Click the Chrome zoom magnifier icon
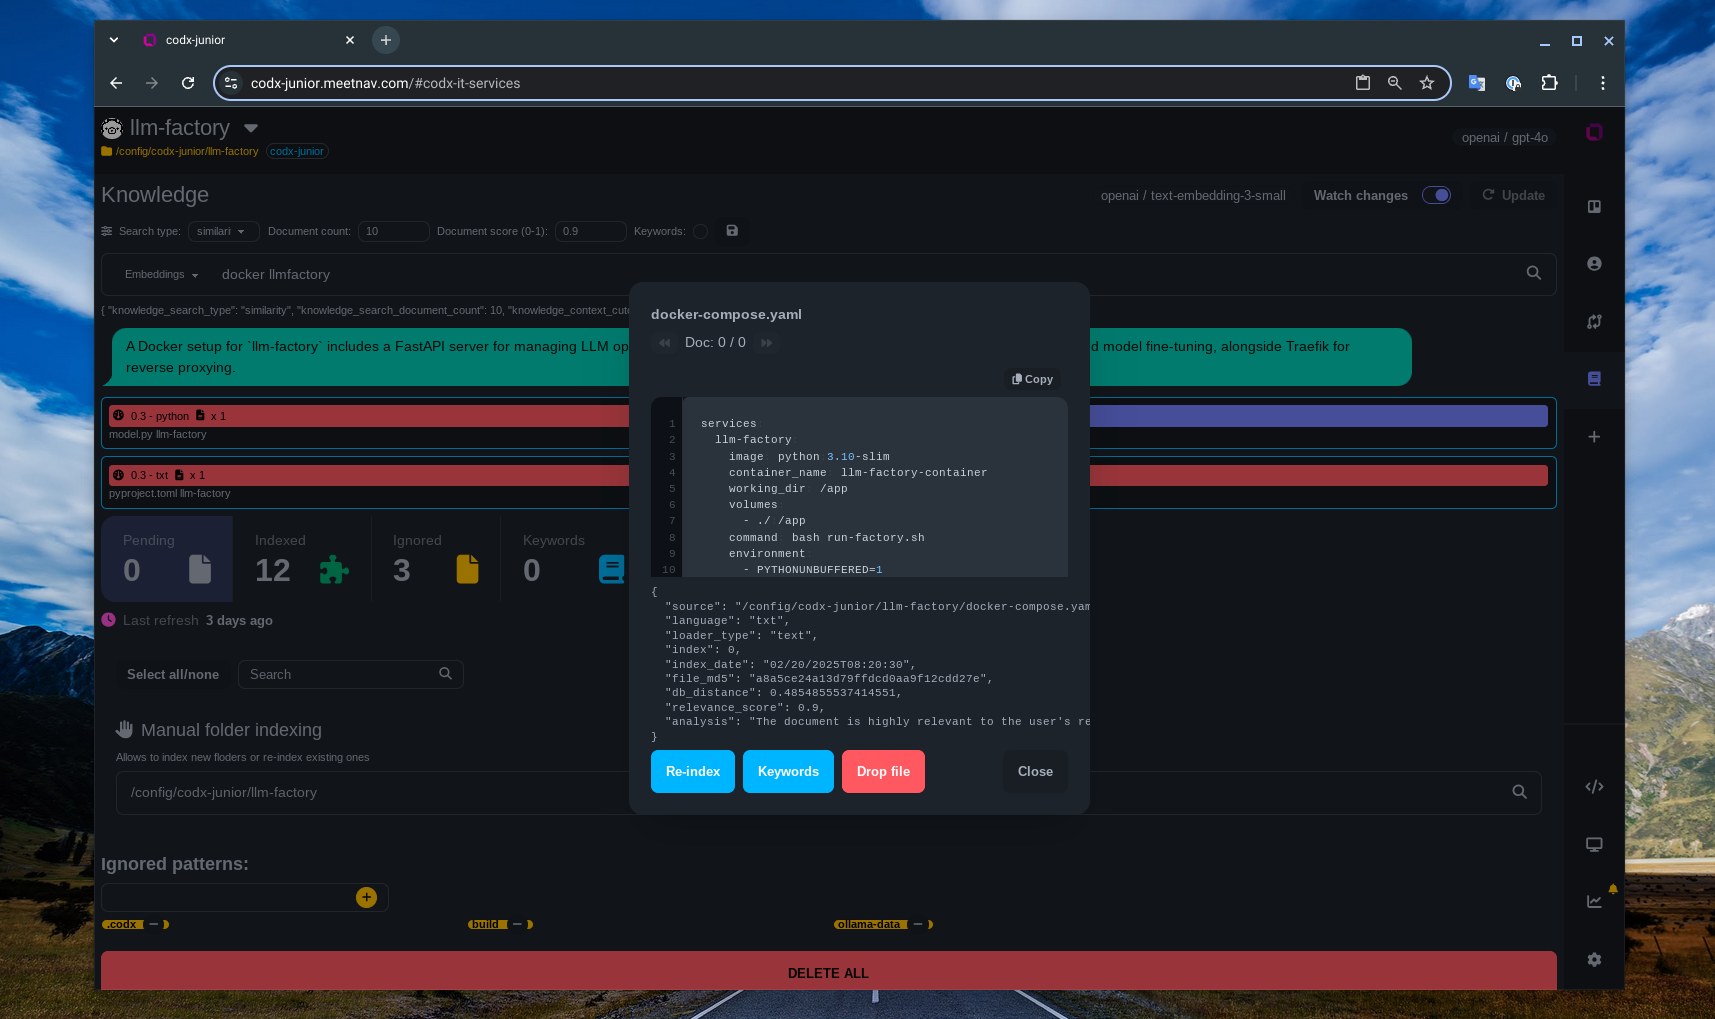This screenshot has height=1019, width=1715. point(1395,83)
